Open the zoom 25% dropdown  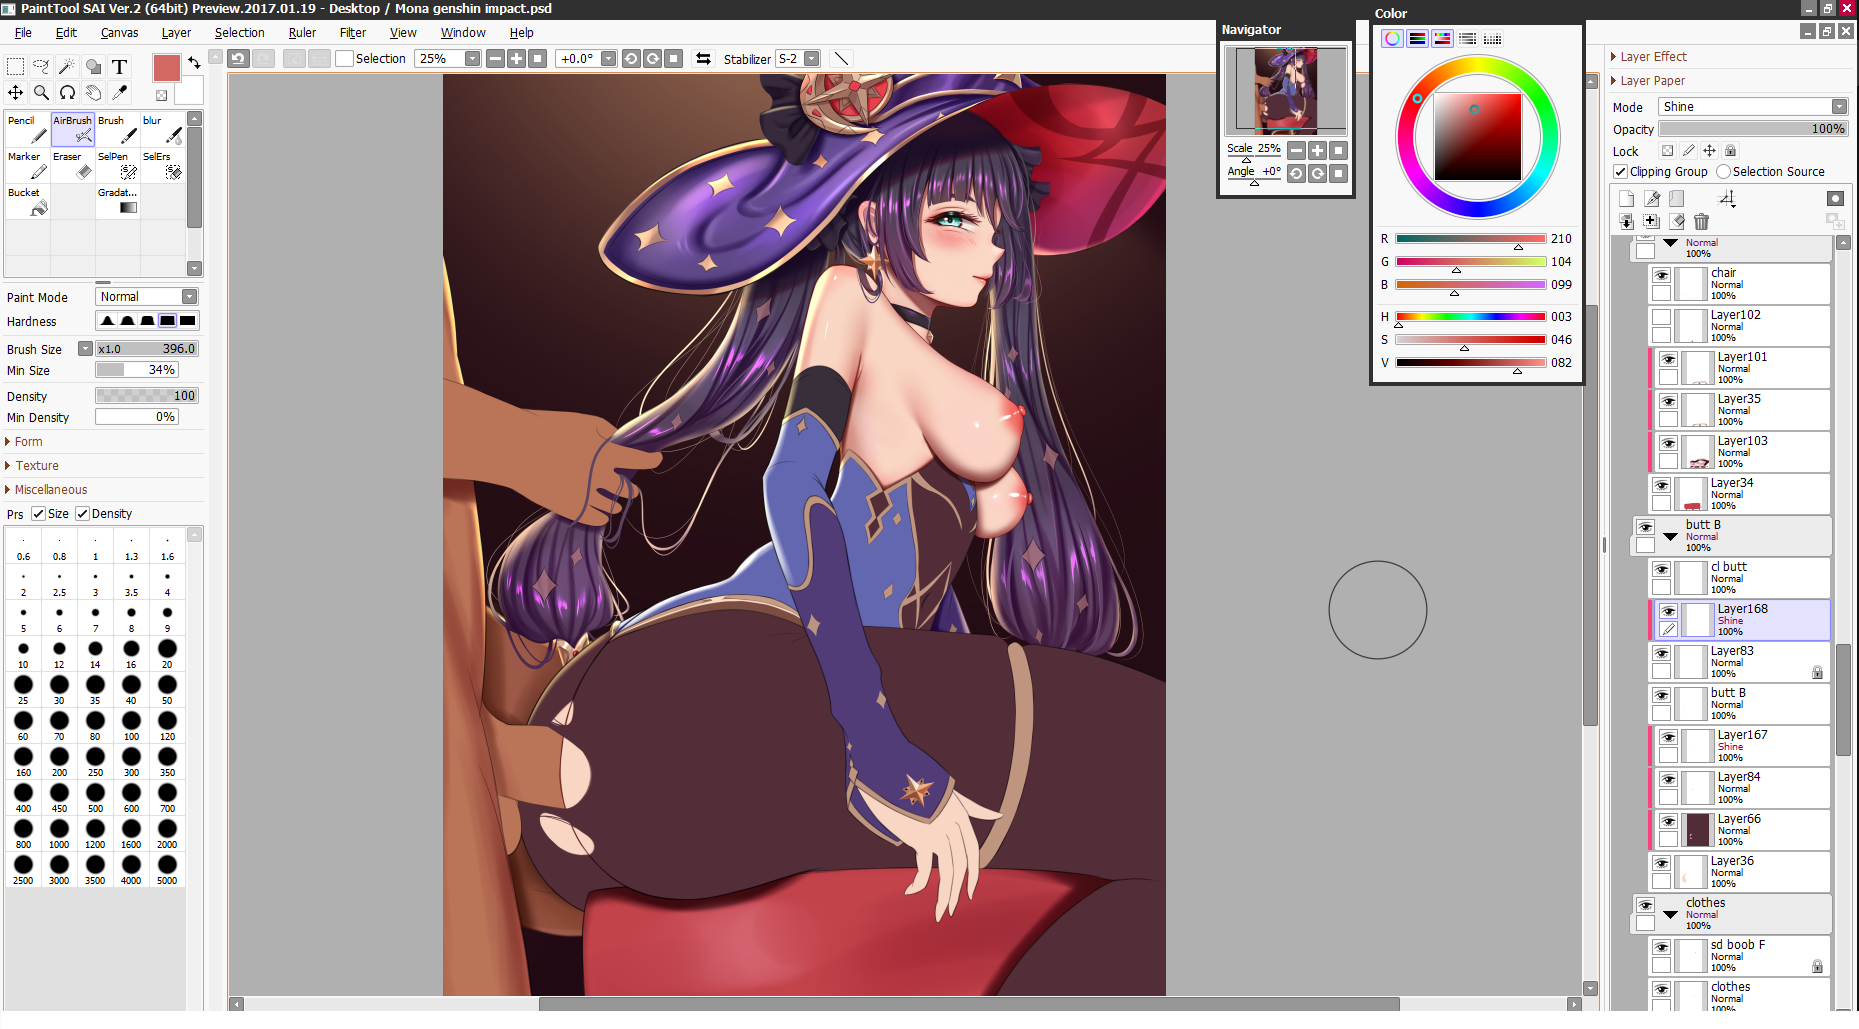(472, 58)
